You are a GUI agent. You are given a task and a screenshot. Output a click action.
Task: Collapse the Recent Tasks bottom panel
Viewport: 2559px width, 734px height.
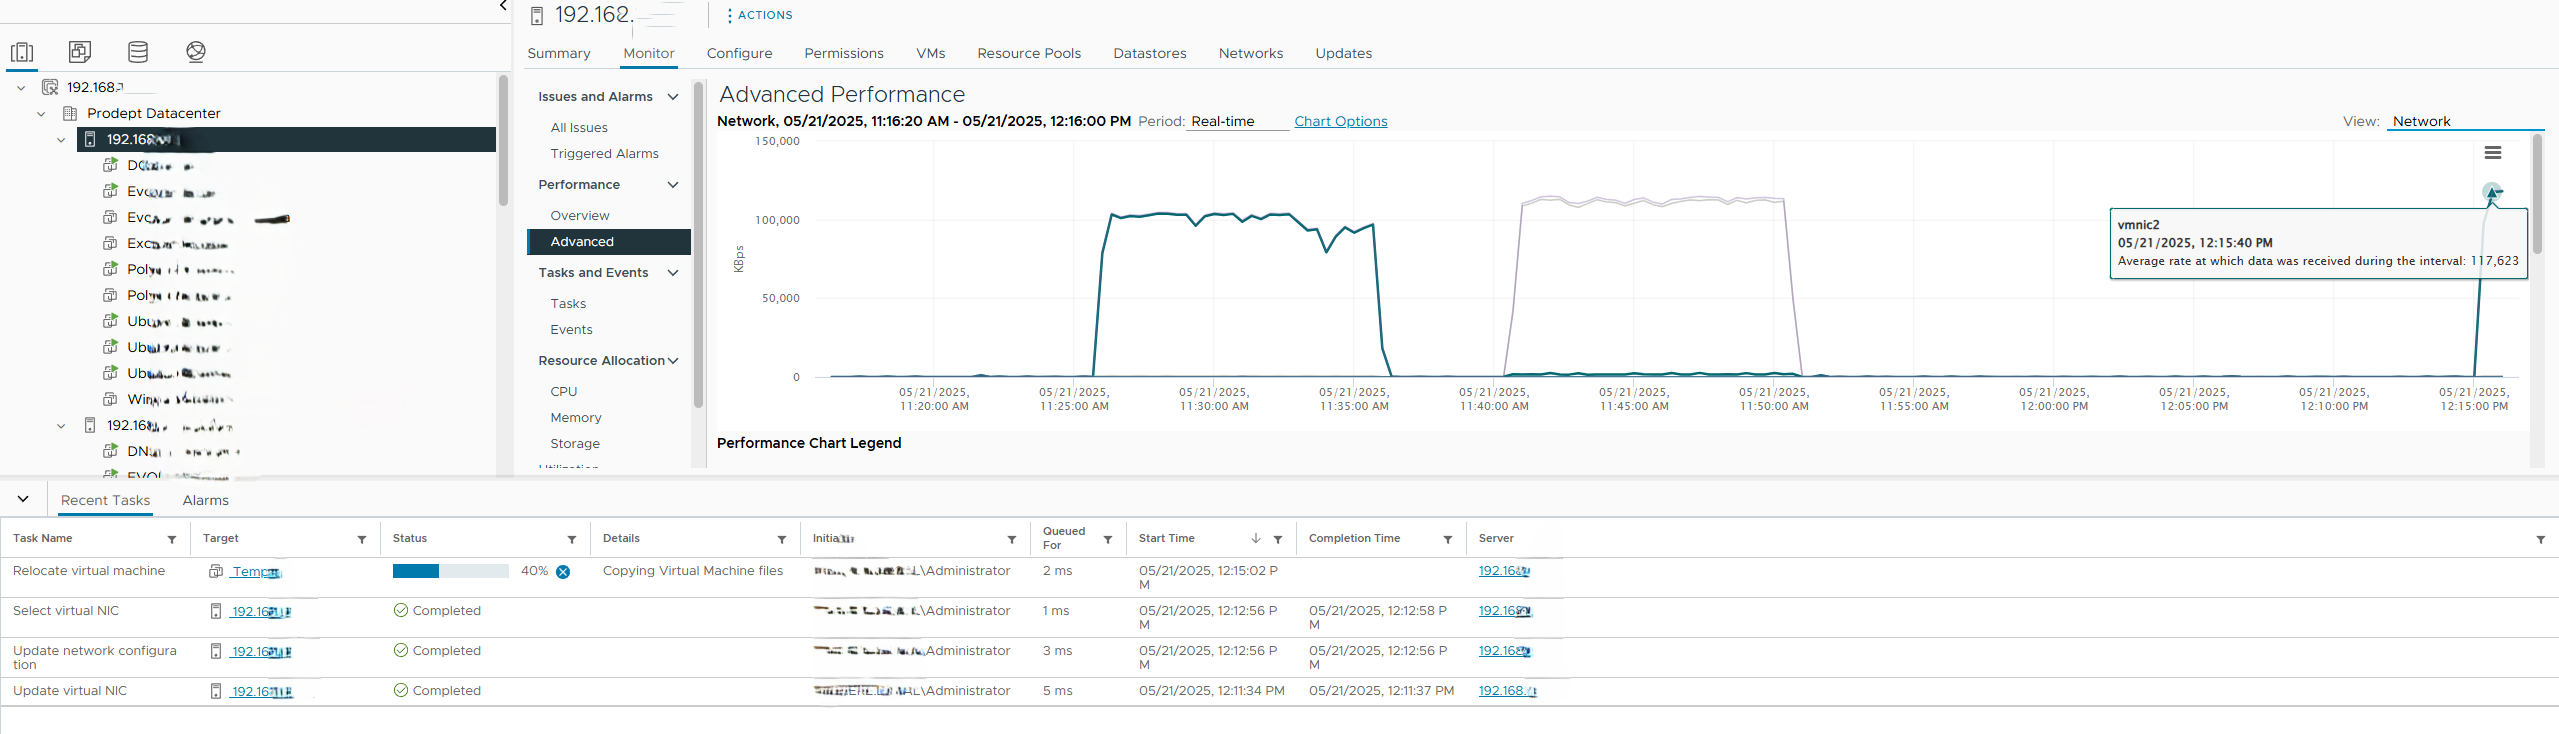coord(23,499)
